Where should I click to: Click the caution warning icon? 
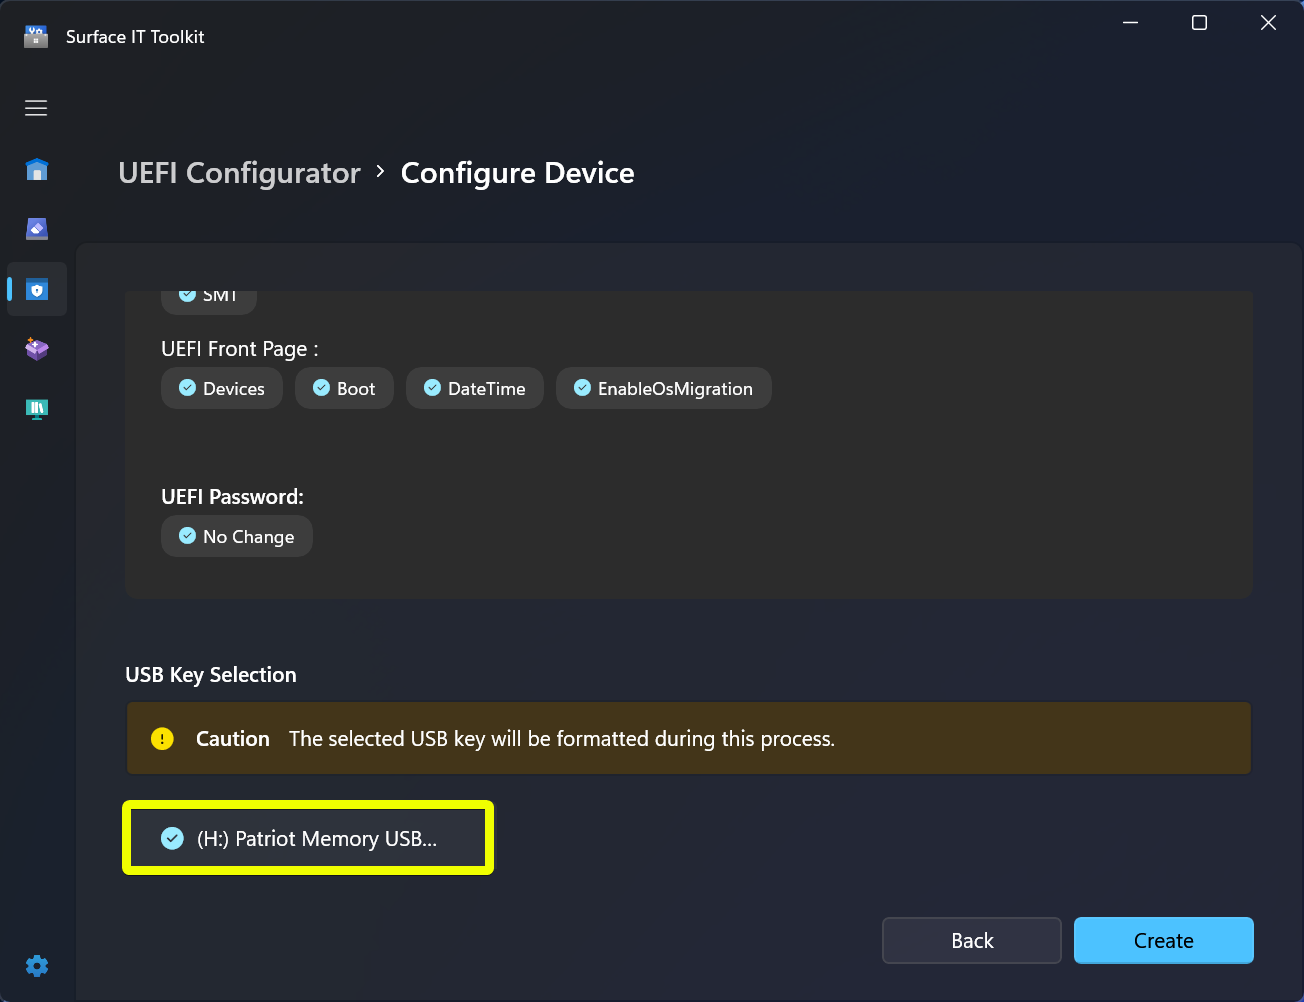pos(162,738)
